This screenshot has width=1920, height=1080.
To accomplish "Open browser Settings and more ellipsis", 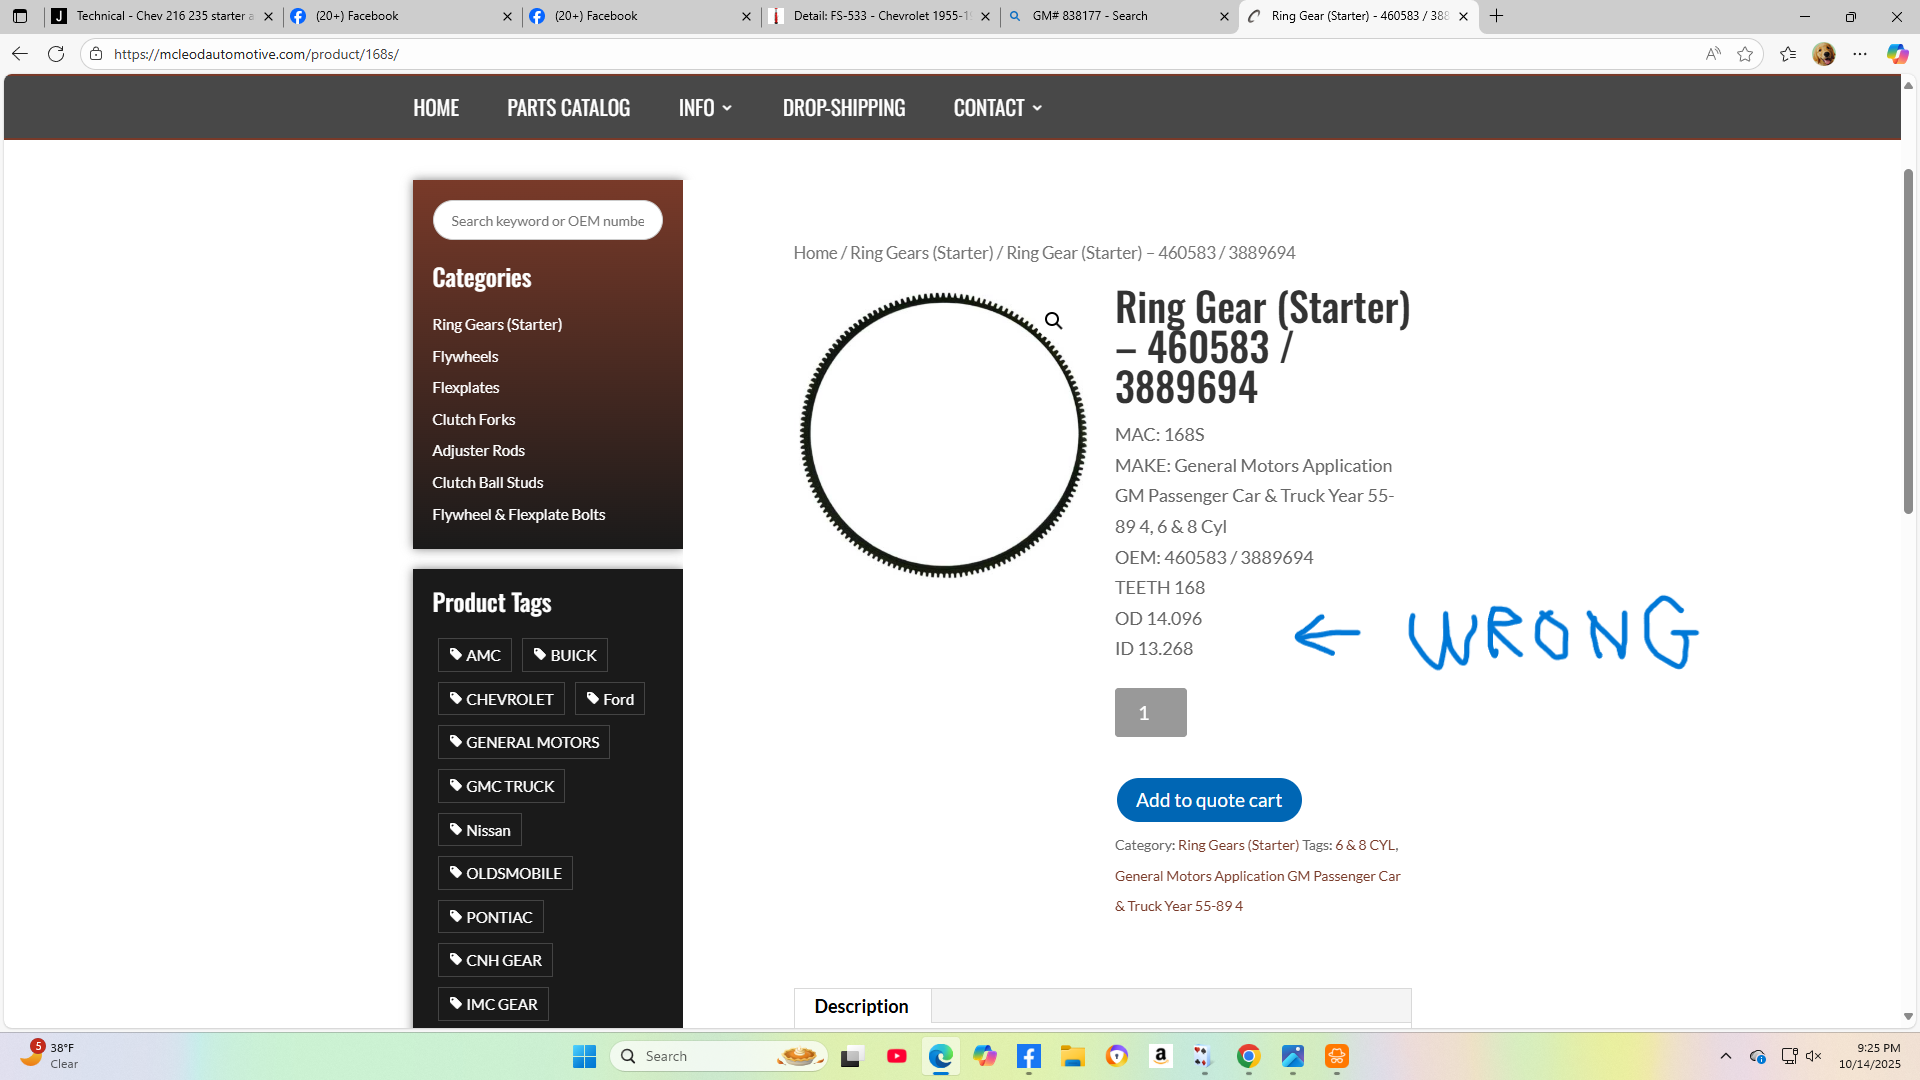I will pos(1860,54).
